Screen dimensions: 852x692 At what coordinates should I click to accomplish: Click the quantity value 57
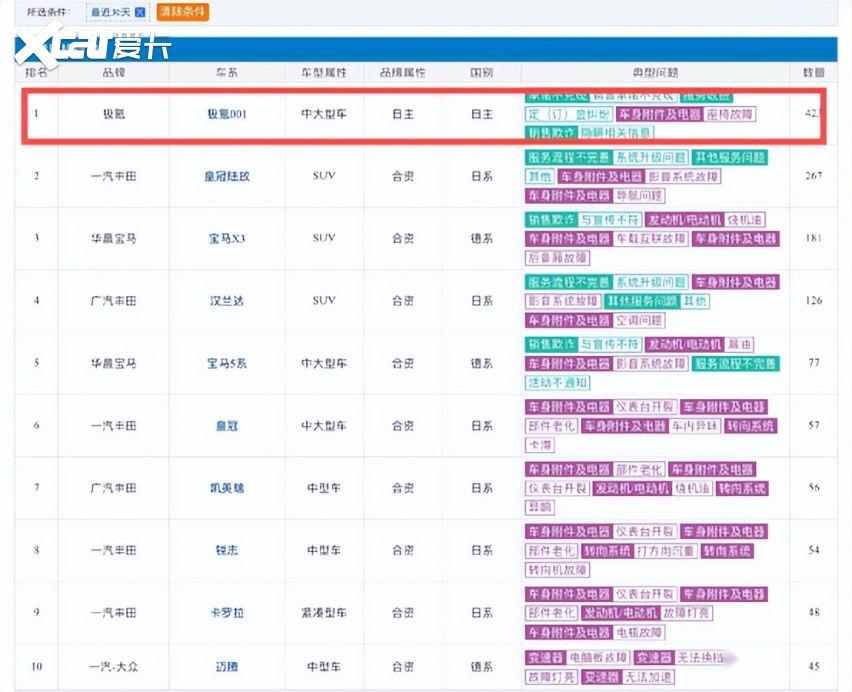[x=813, y=425]
